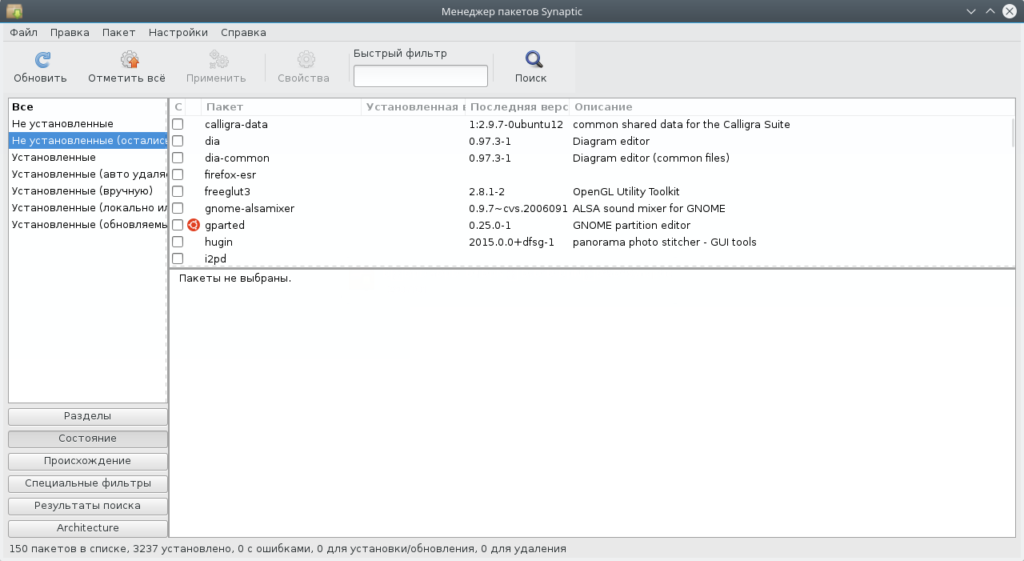
Task: Toggle checkbox for calligra-data package
Action: click(x=178, y=124)
